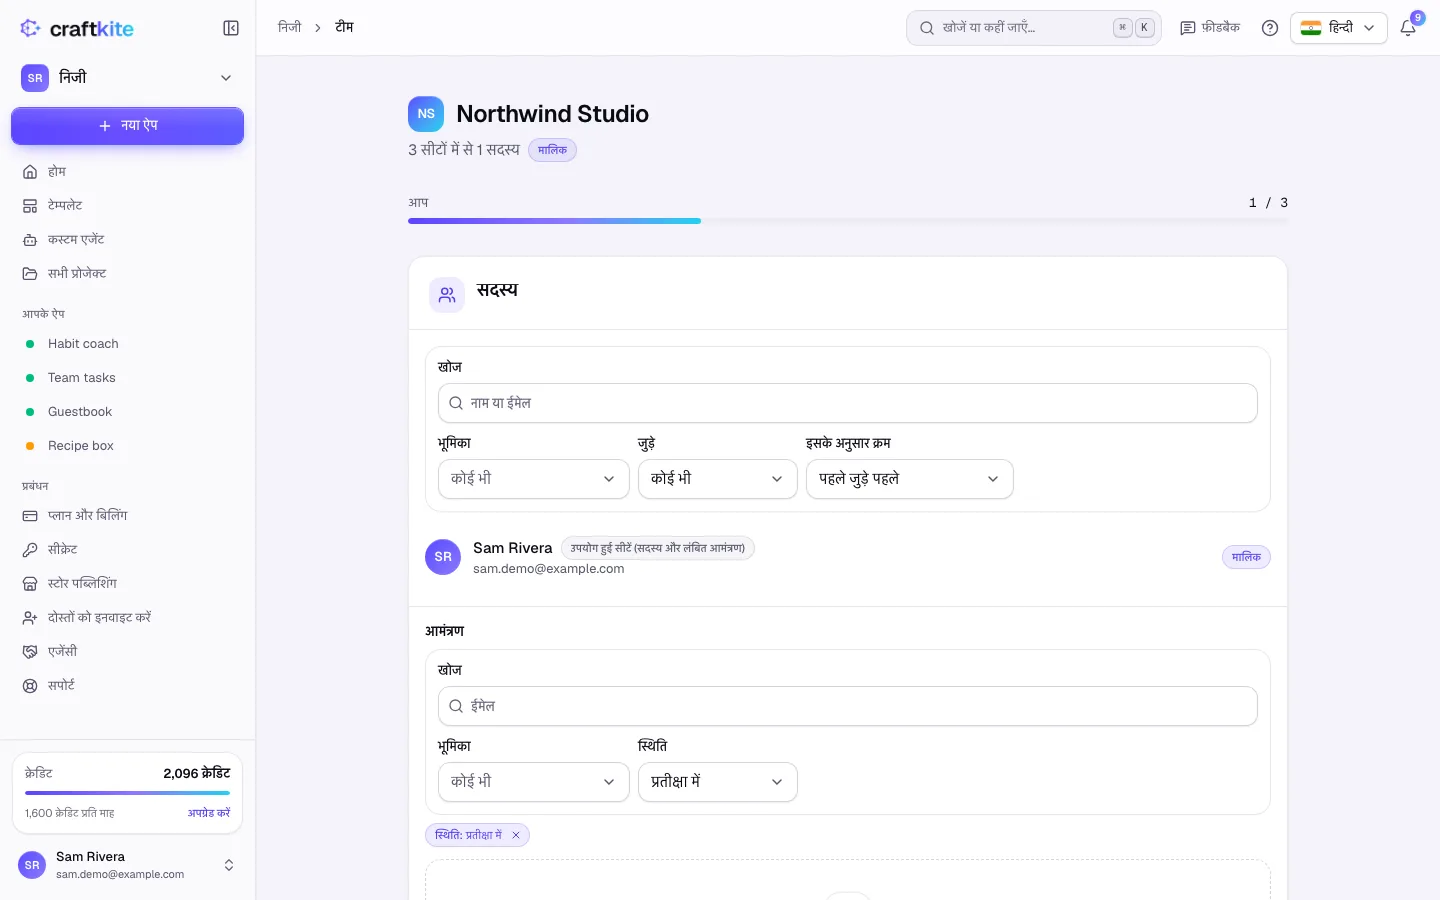This screenshot has width=1440, height=900.
Task: Expand the निजी workspace switcher
Action: 127,78
